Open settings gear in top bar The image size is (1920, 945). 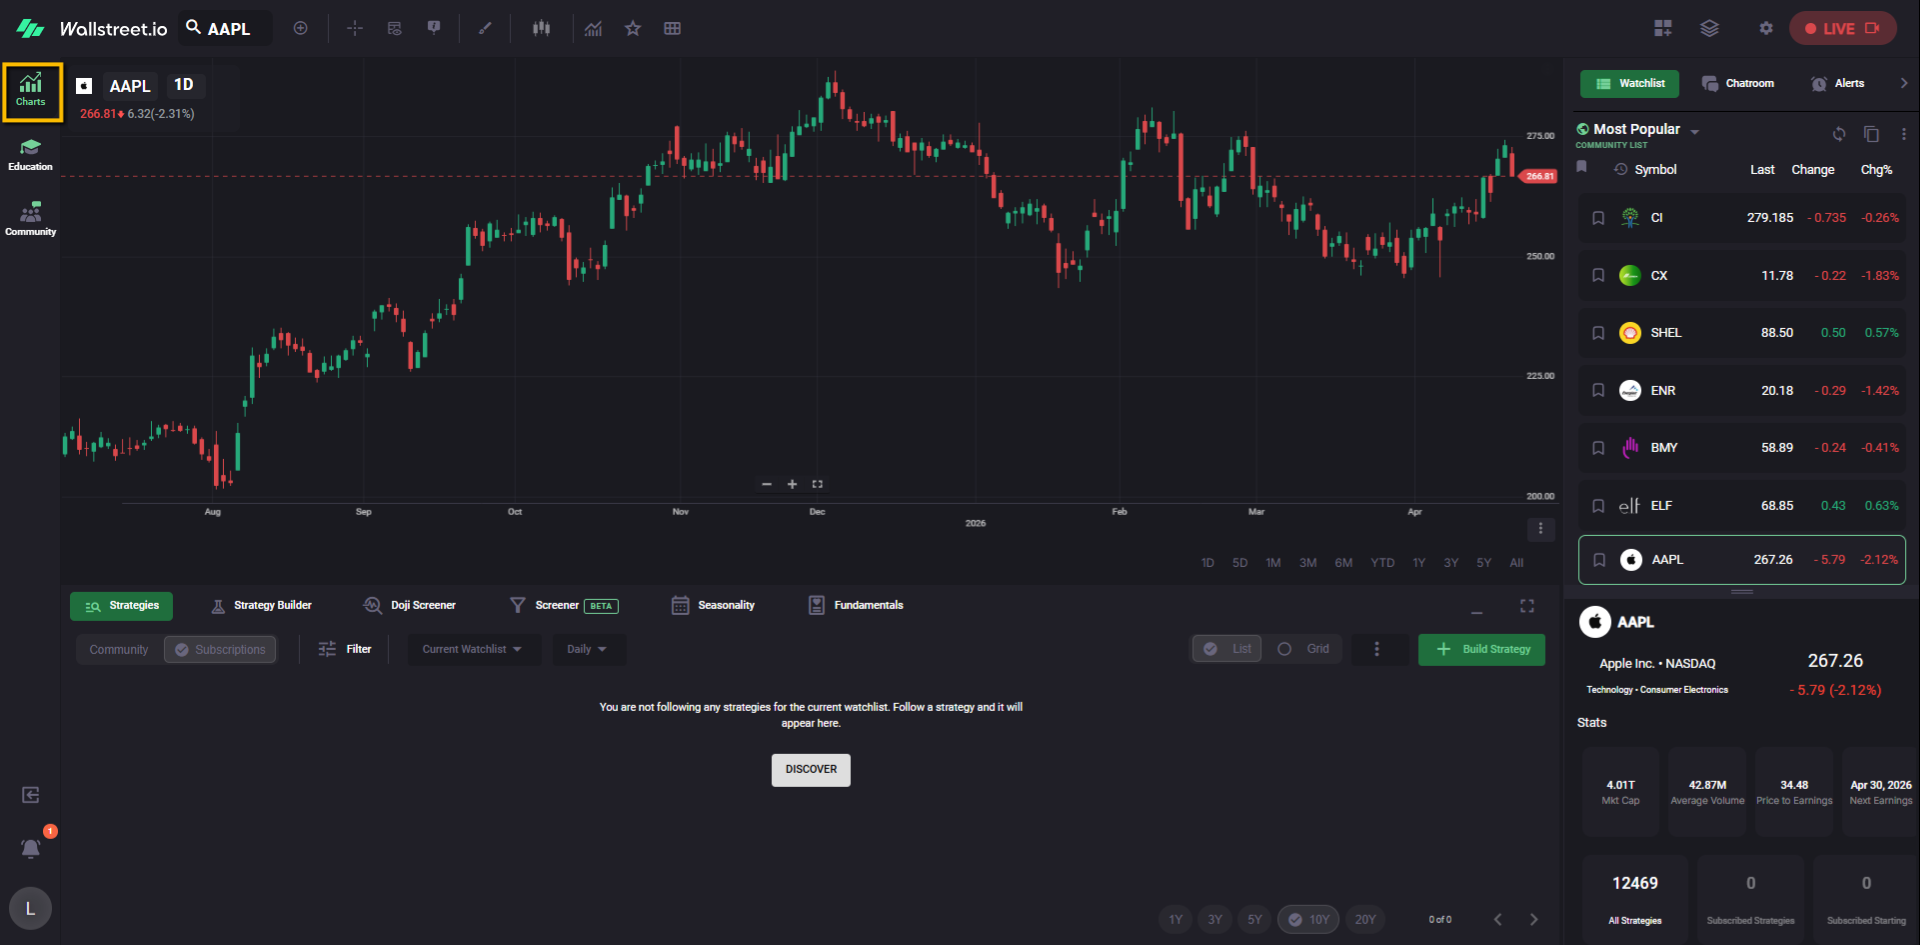pyautogui.click(x=1766, y=28)
